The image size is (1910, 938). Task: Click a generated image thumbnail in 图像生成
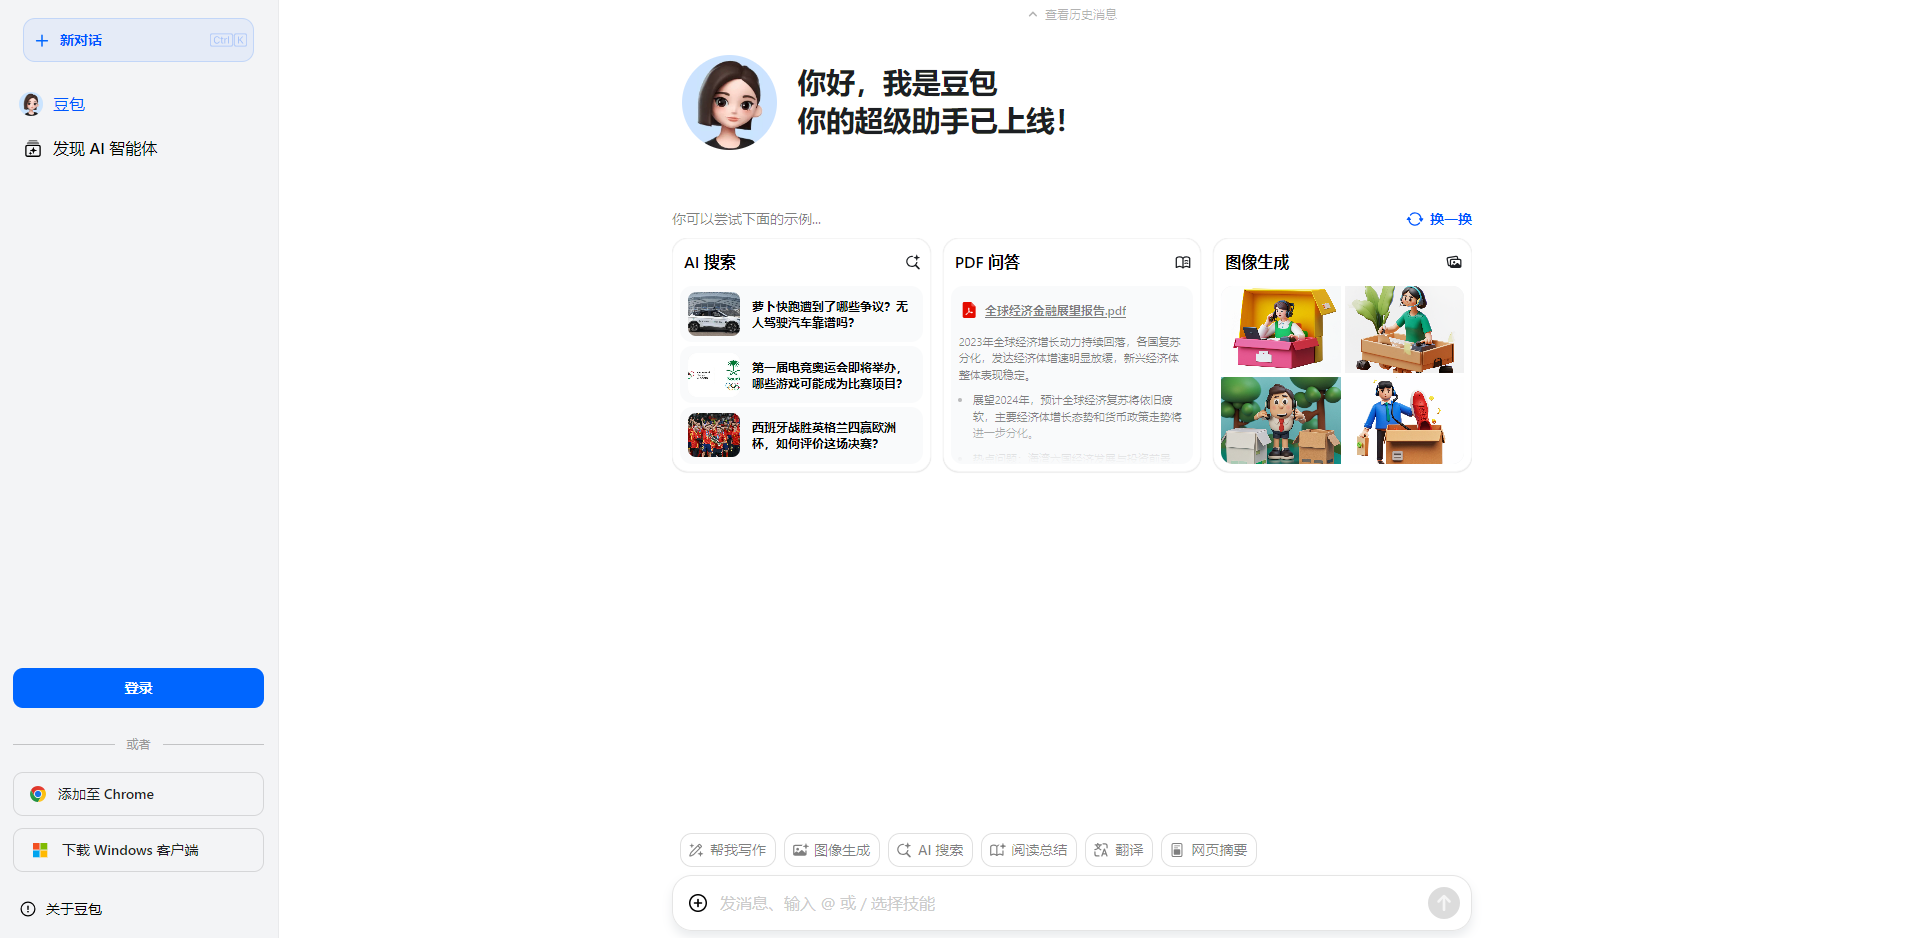coord(1280,330)
